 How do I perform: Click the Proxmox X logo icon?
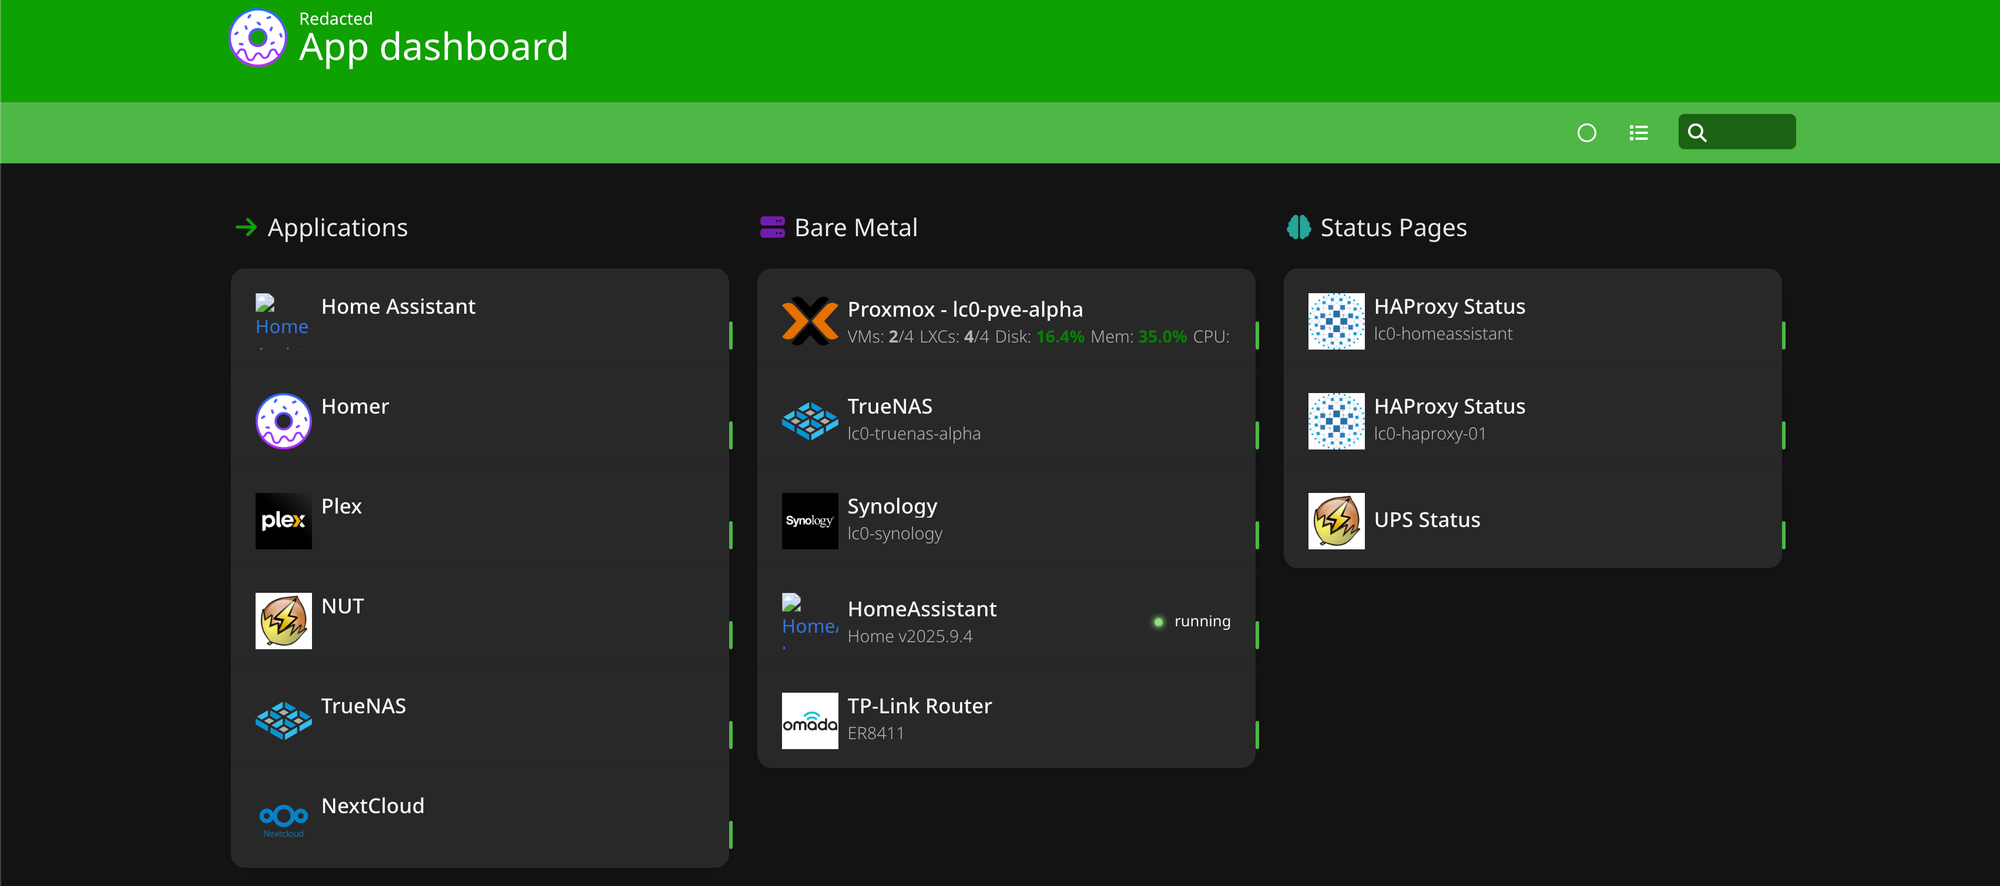click(809, 321)
